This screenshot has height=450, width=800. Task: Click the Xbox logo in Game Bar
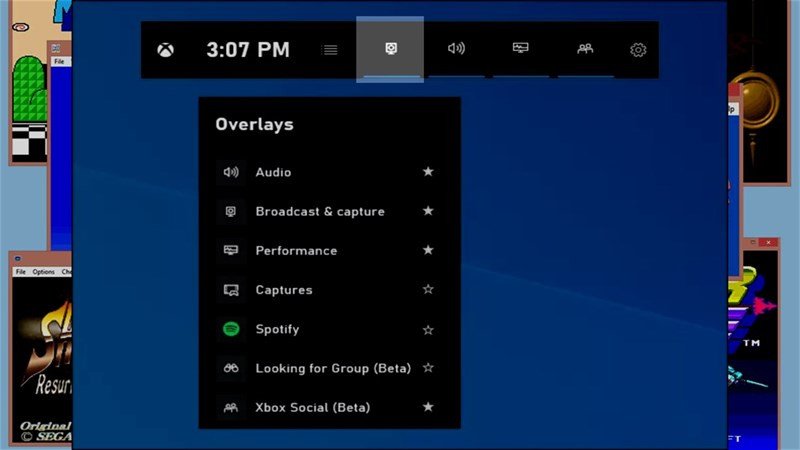165,49
